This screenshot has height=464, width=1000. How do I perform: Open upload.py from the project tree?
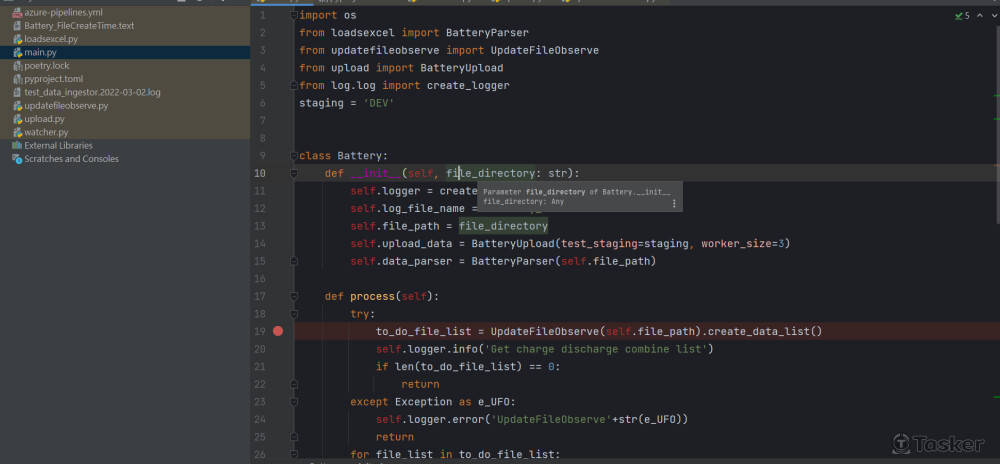[44, 119]
